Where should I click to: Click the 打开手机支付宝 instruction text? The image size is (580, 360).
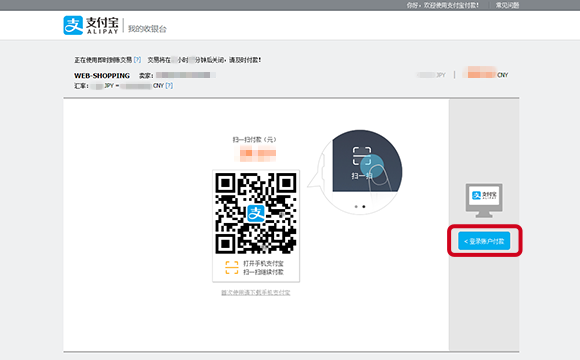[263, 263]
